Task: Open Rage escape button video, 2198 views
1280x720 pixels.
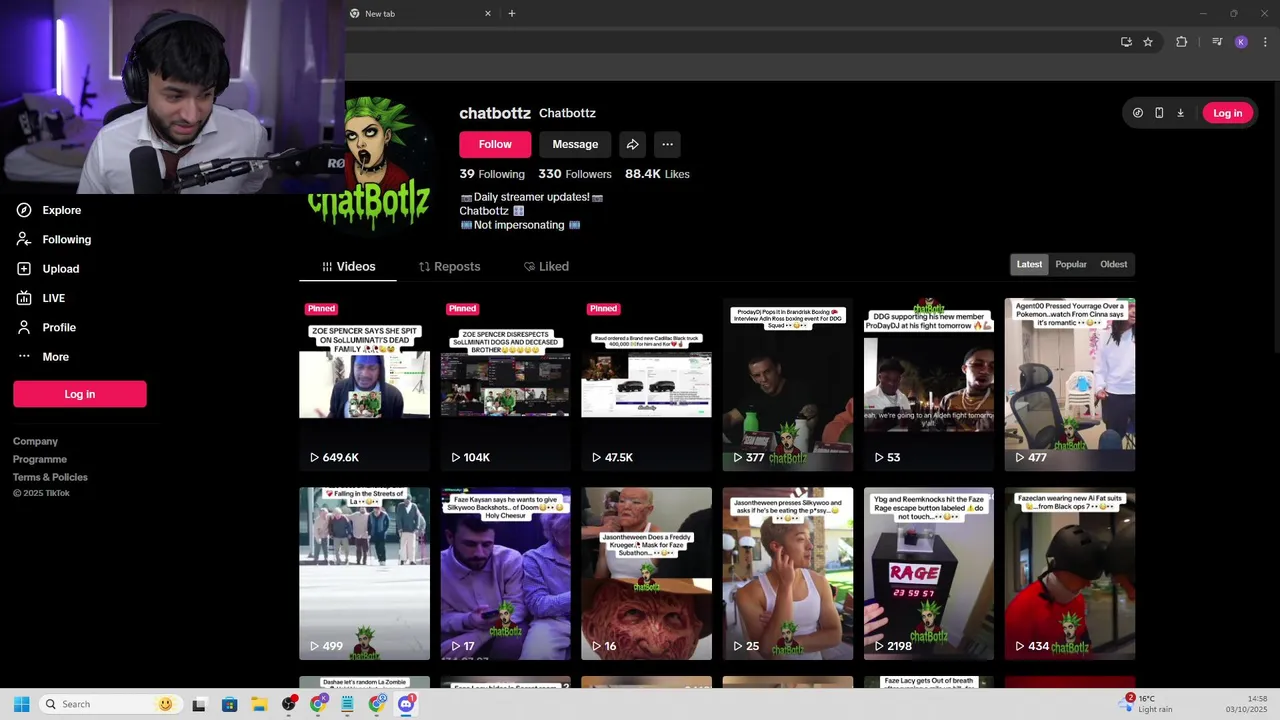Action: 928,574
